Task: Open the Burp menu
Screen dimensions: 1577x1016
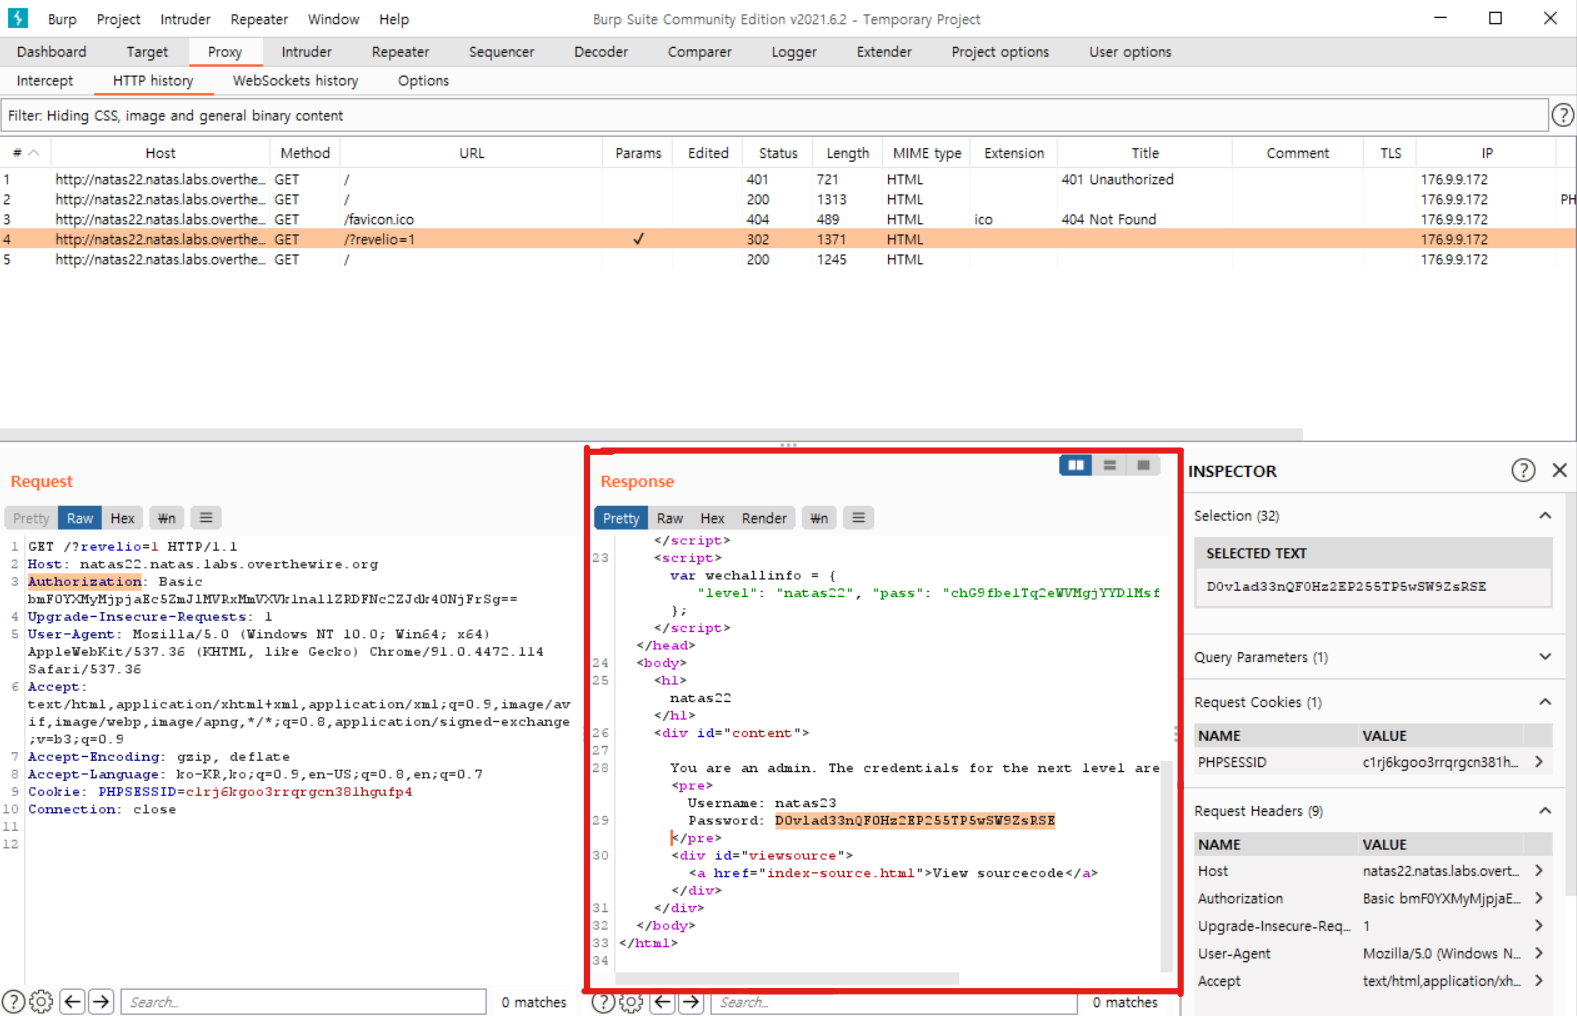Action: [x=62, y=19]
